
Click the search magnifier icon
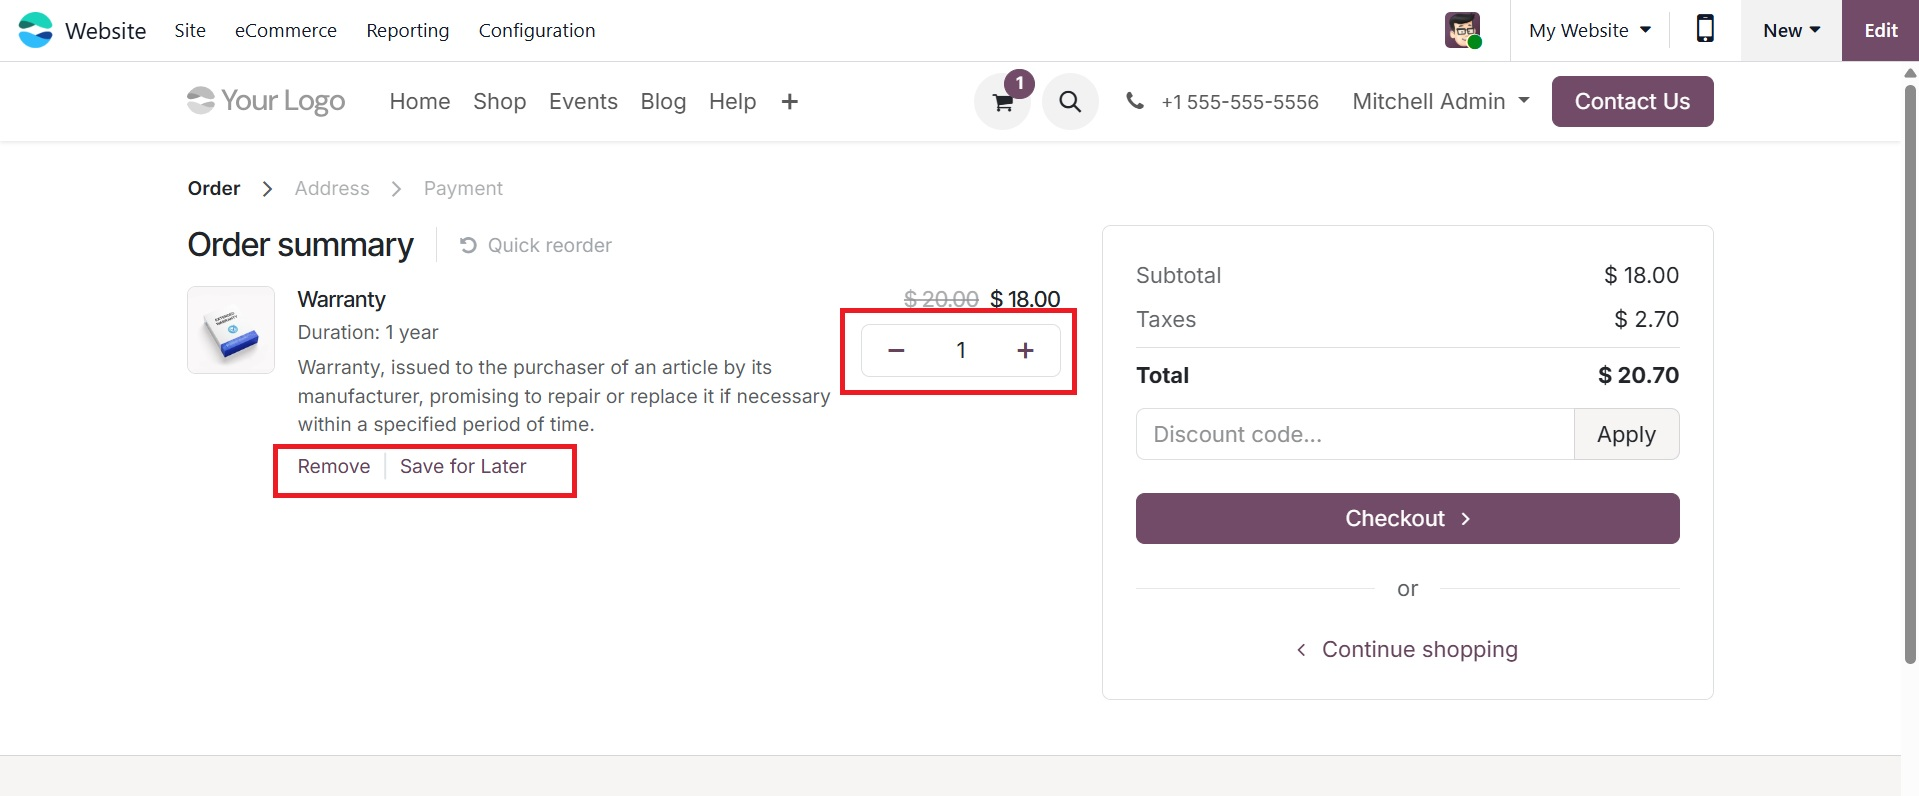pos(1070,102)
